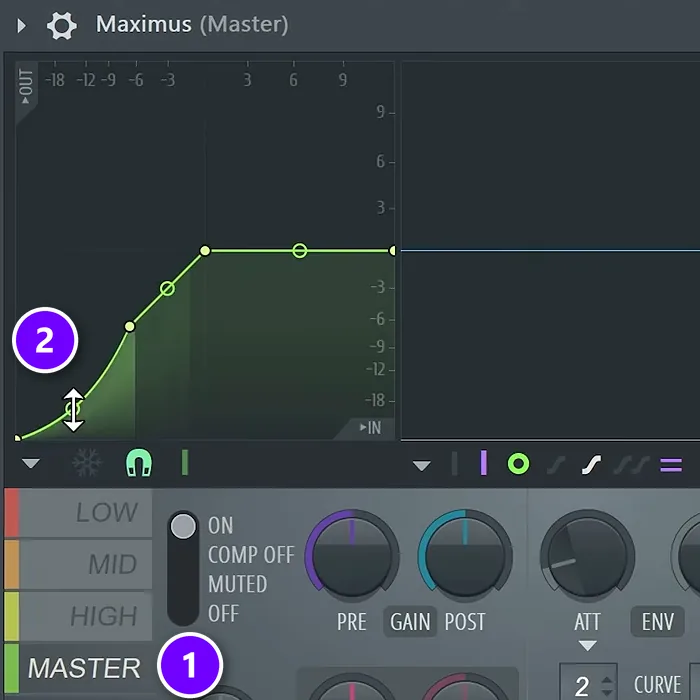Click the GAIN button

[x=410, y=621]
